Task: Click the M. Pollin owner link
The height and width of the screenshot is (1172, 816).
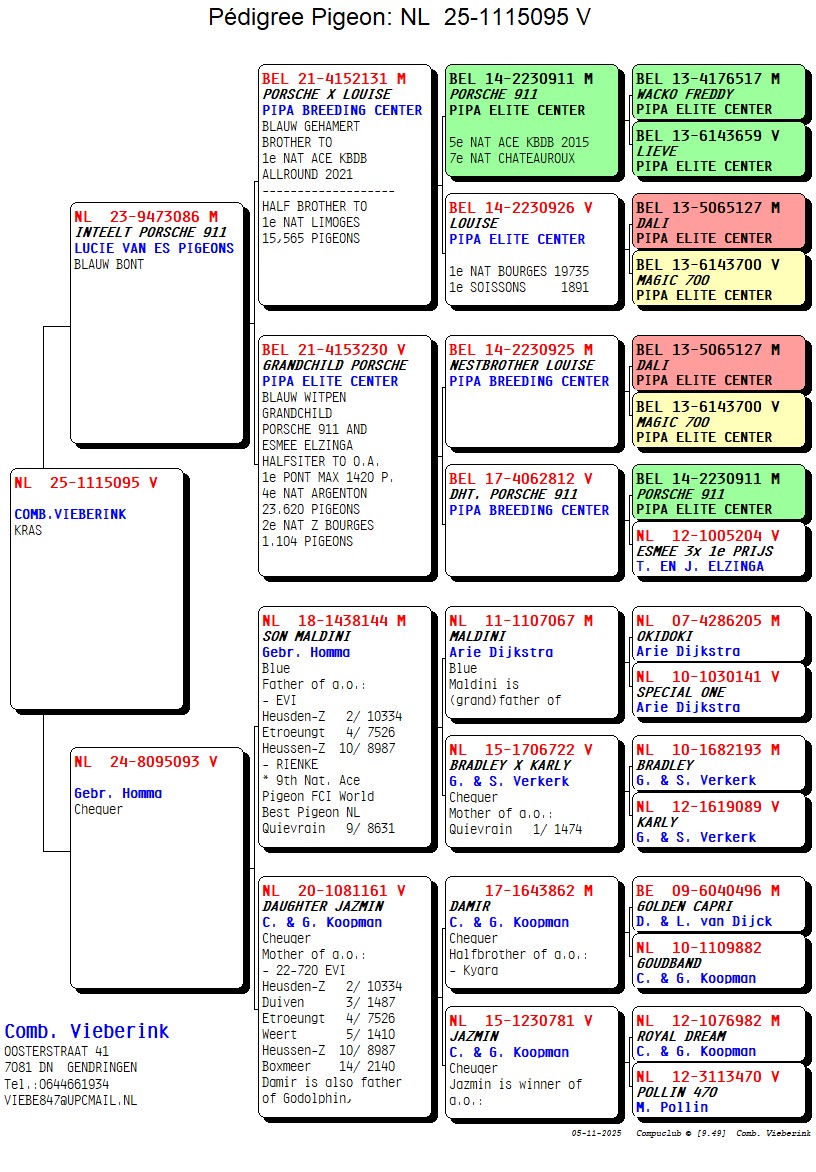Action: [x=670, y=1108]
